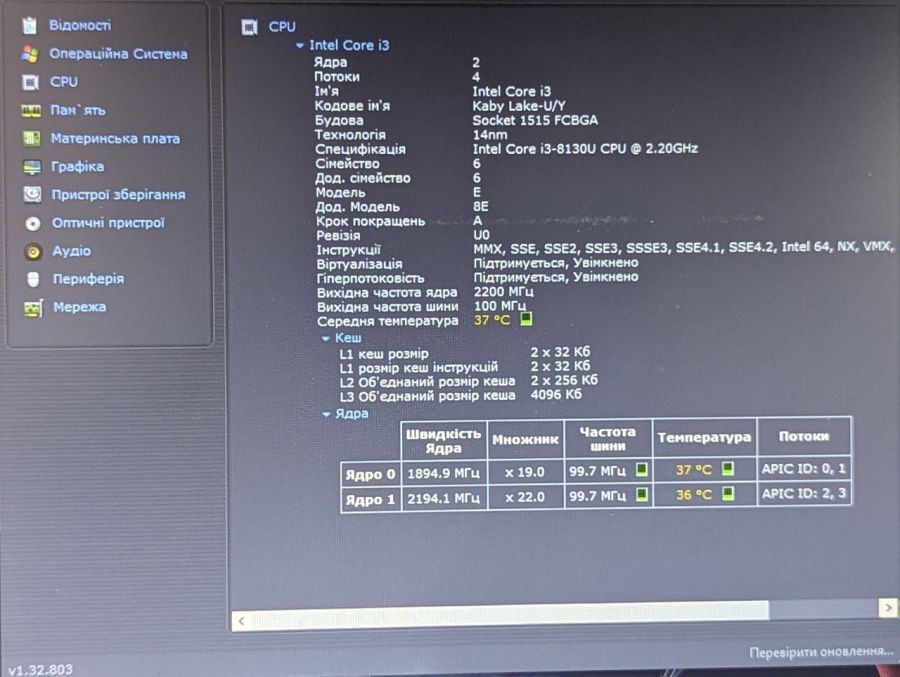Click the Пам'ять RAM stick icon

[31, 110]
